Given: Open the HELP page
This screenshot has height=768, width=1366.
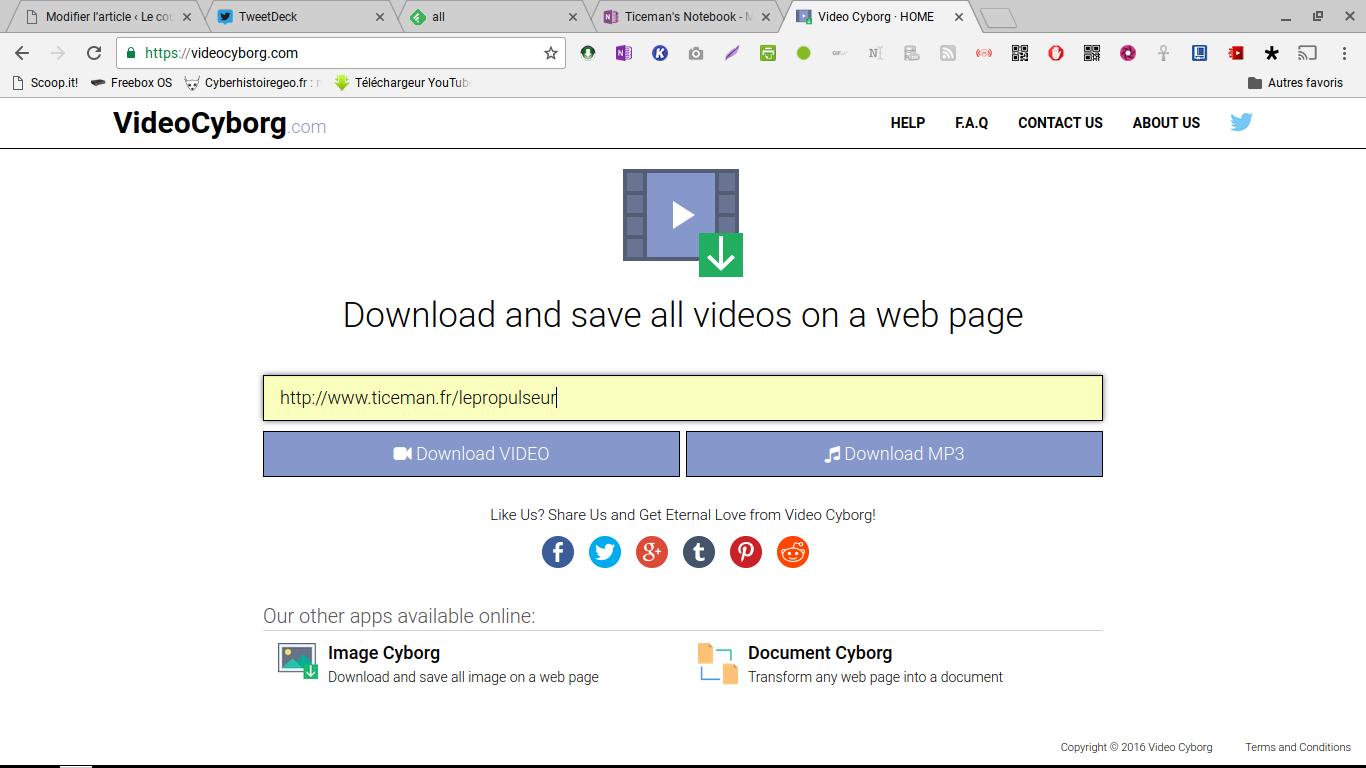Looking at the screenshot, I should coord(908,123).
